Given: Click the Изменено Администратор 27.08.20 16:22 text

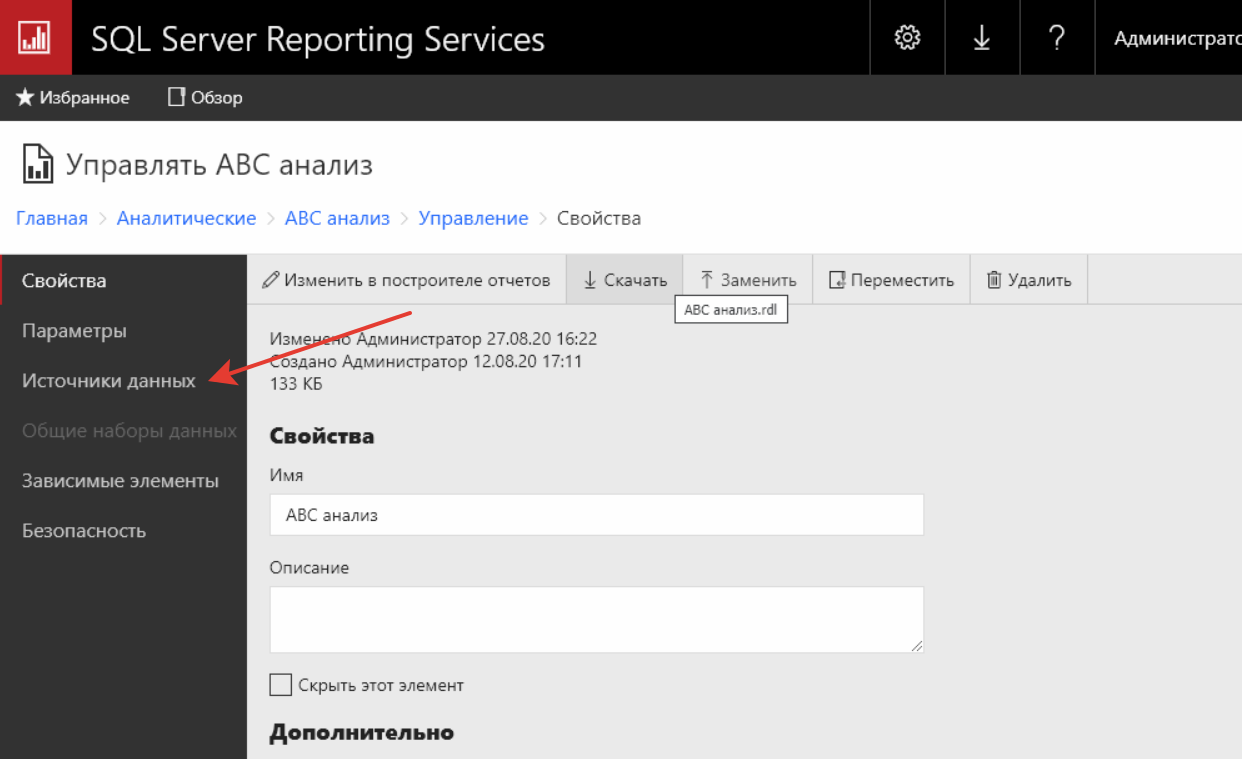Looking at the screenshot, I should pyautogui.click(x=433, y=339).
